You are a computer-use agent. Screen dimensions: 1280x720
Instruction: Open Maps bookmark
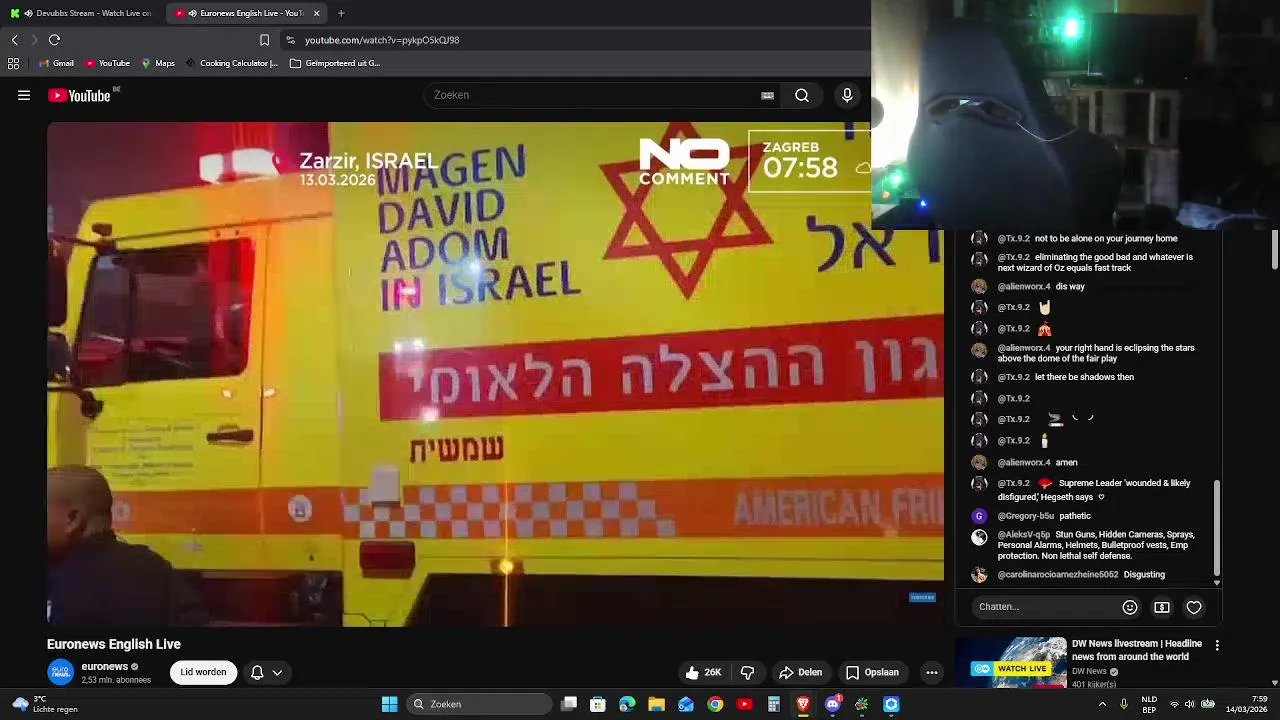(158, 63)
